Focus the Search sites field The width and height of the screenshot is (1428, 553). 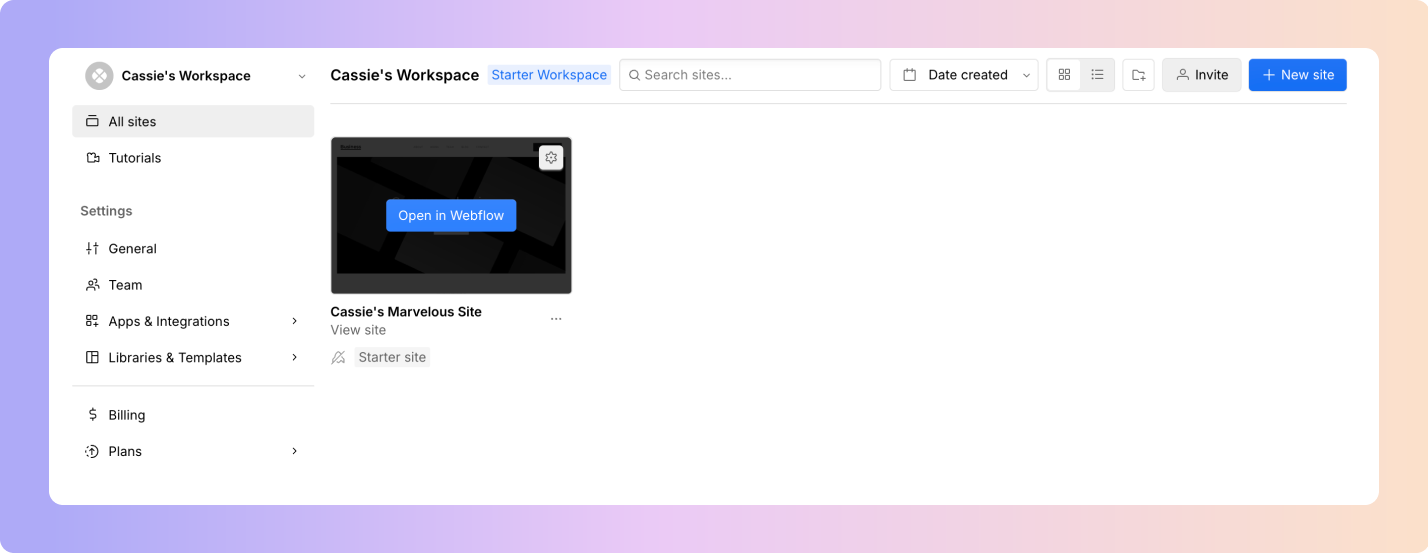tap(750, 75)
